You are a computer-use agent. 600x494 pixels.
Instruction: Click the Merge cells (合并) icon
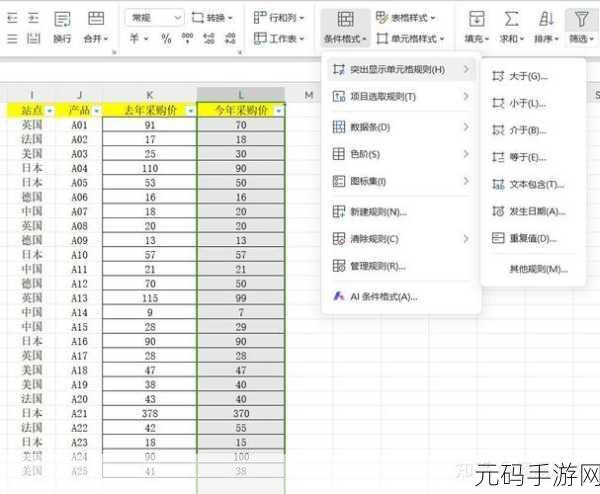coord(96,19)
